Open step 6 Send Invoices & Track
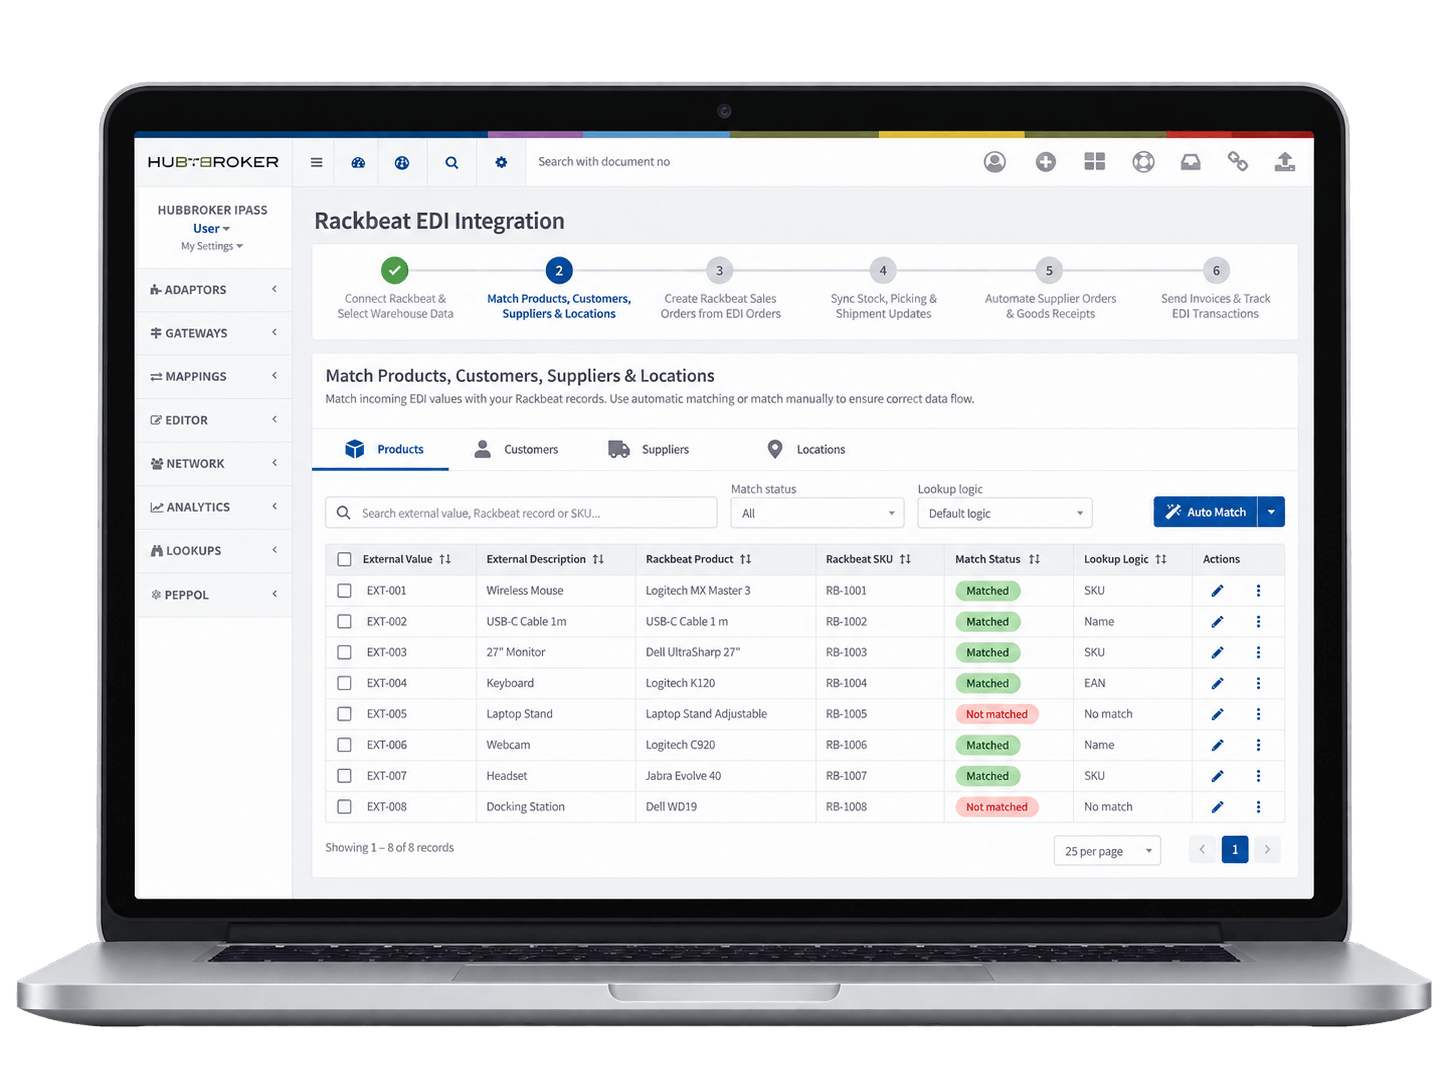This screenshot has width=1448, height=1086. (x=1216, y=291)
